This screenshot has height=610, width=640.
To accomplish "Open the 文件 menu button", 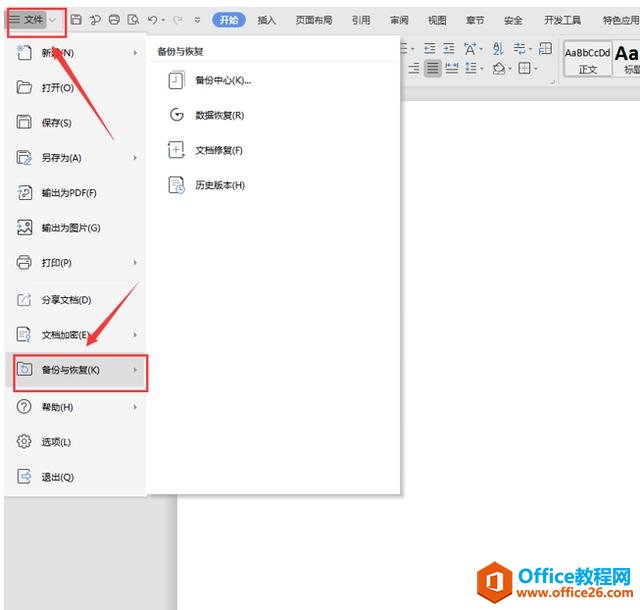I will (27, 20).
